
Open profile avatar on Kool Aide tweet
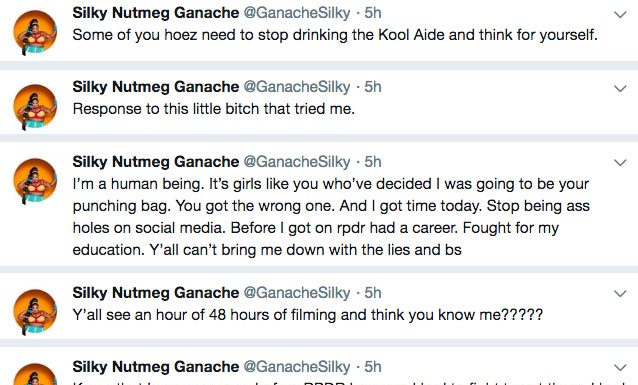tap(35, 33)
